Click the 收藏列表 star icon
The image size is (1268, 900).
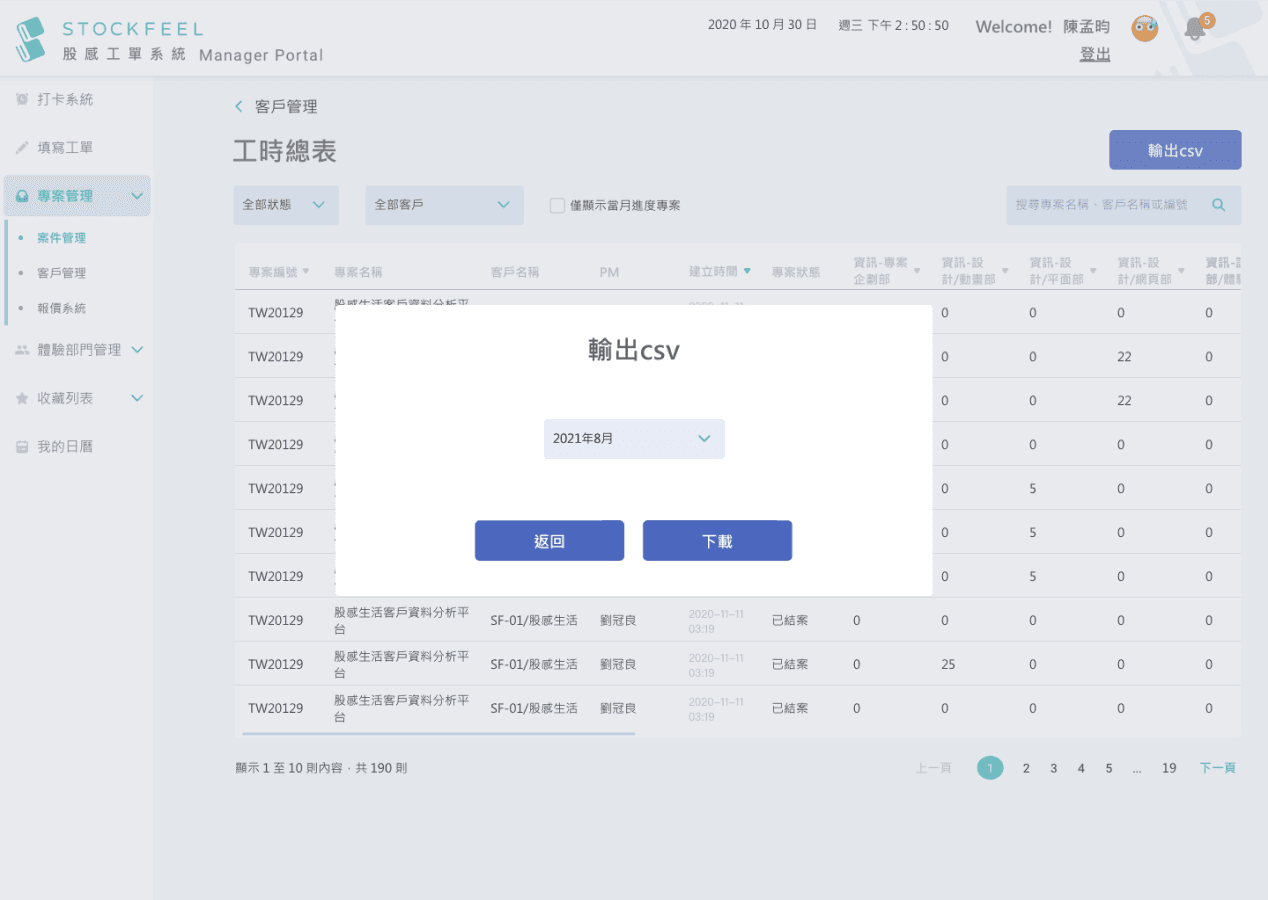(x=22, y=398)
